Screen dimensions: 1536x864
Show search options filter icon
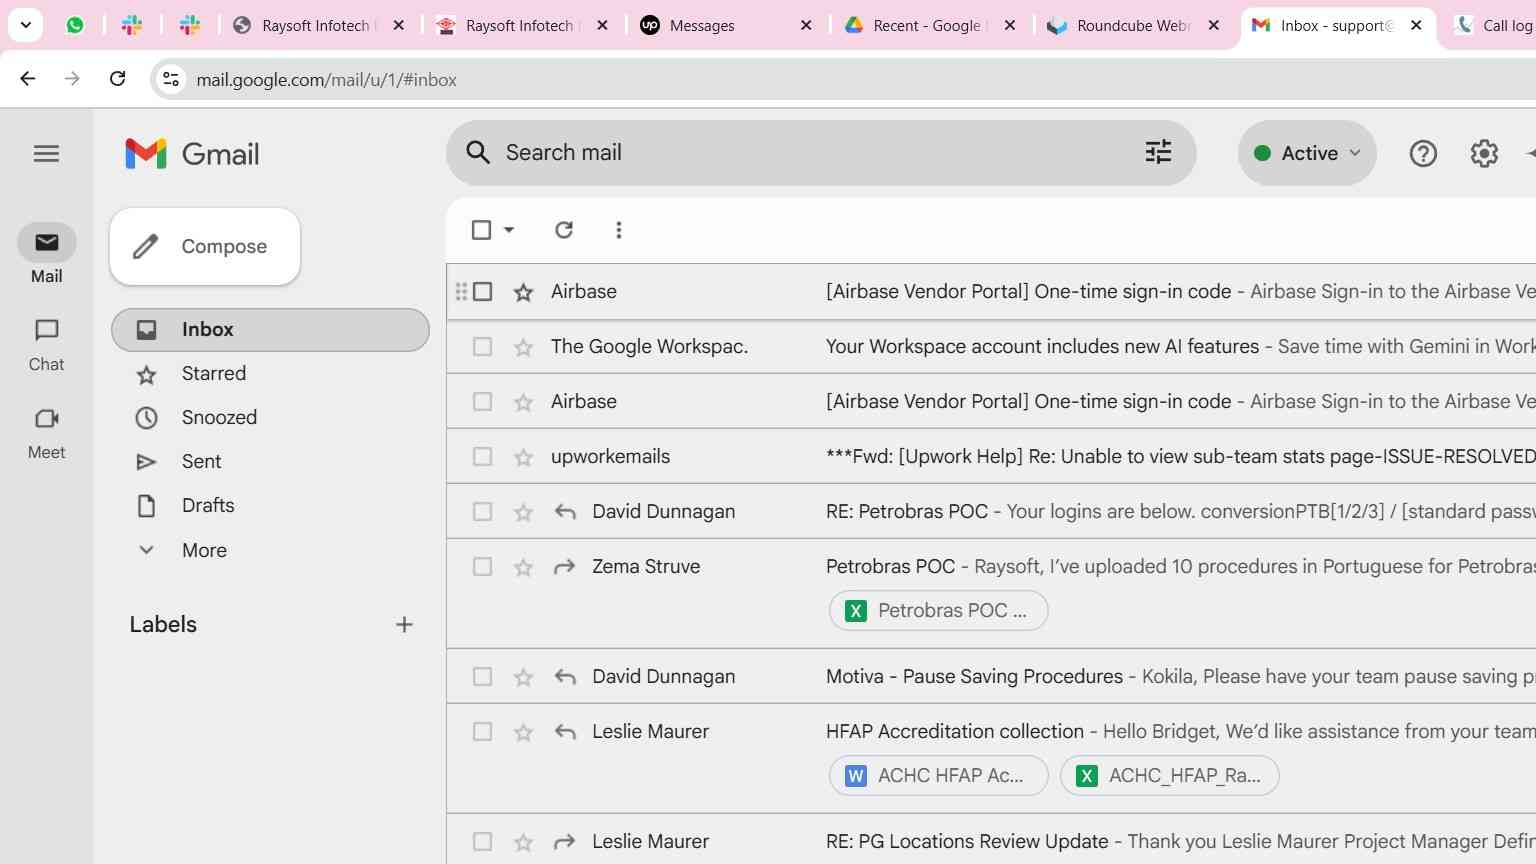pyautogui.click(x=1158, y=152)
